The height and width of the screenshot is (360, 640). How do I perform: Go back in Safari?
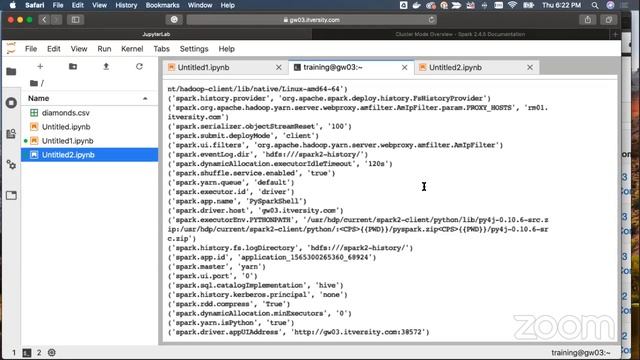pos(44,20)
